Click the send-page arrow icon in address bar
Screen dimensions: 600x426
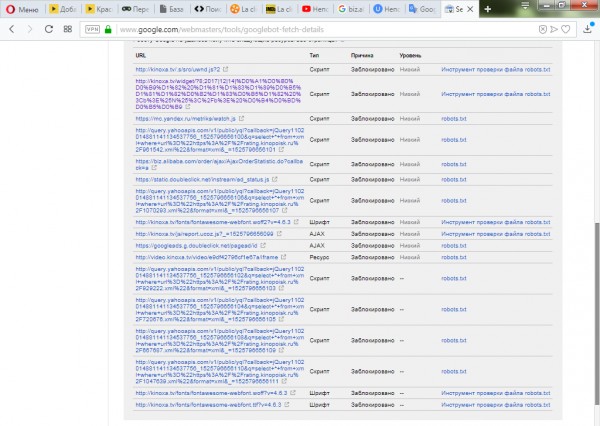tap(554, 29)
